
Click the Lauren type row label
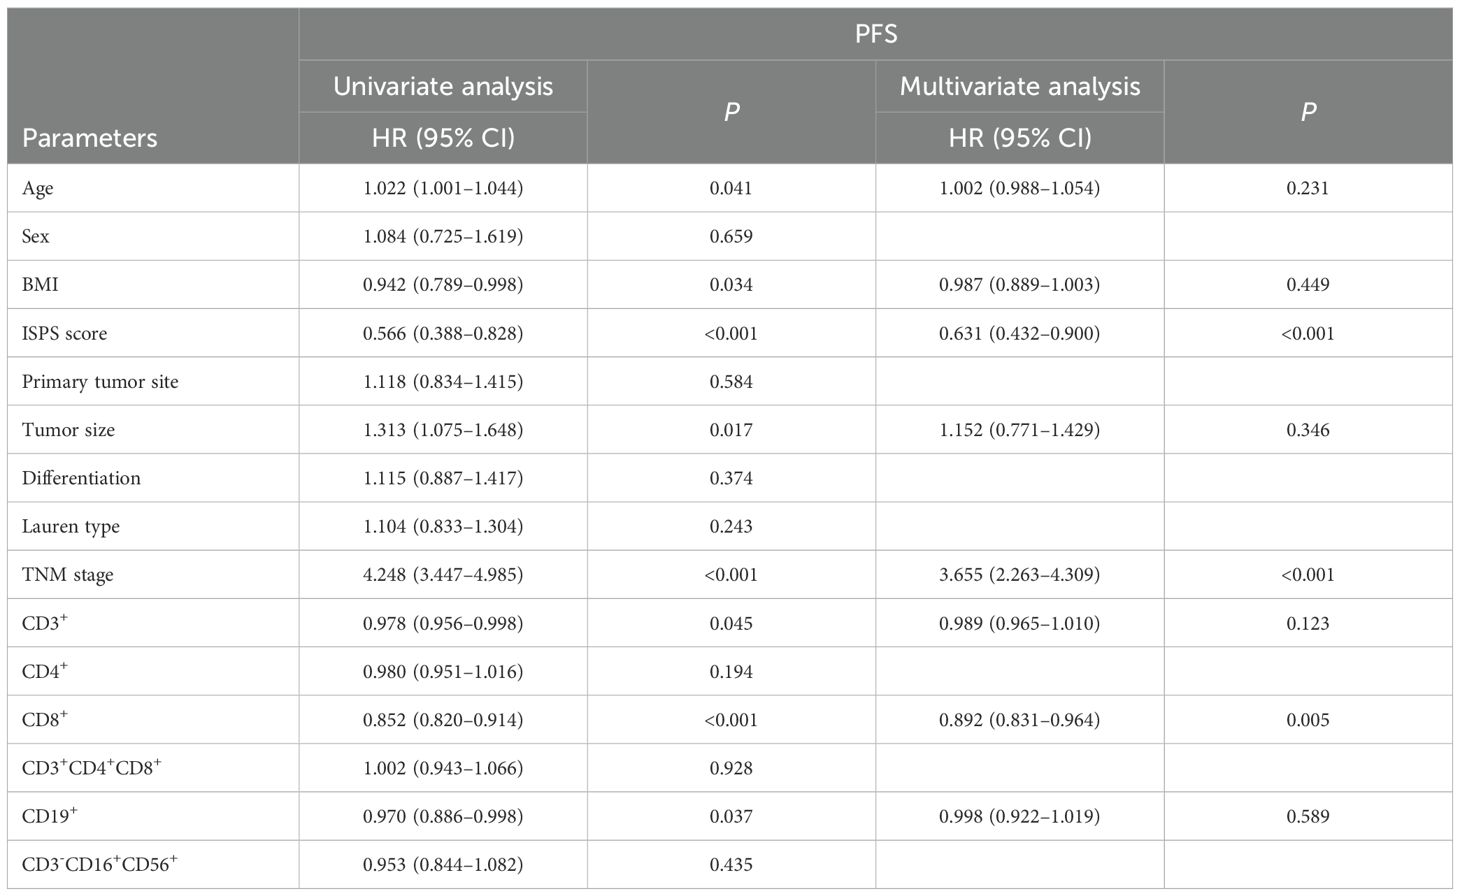coord(70,526)
